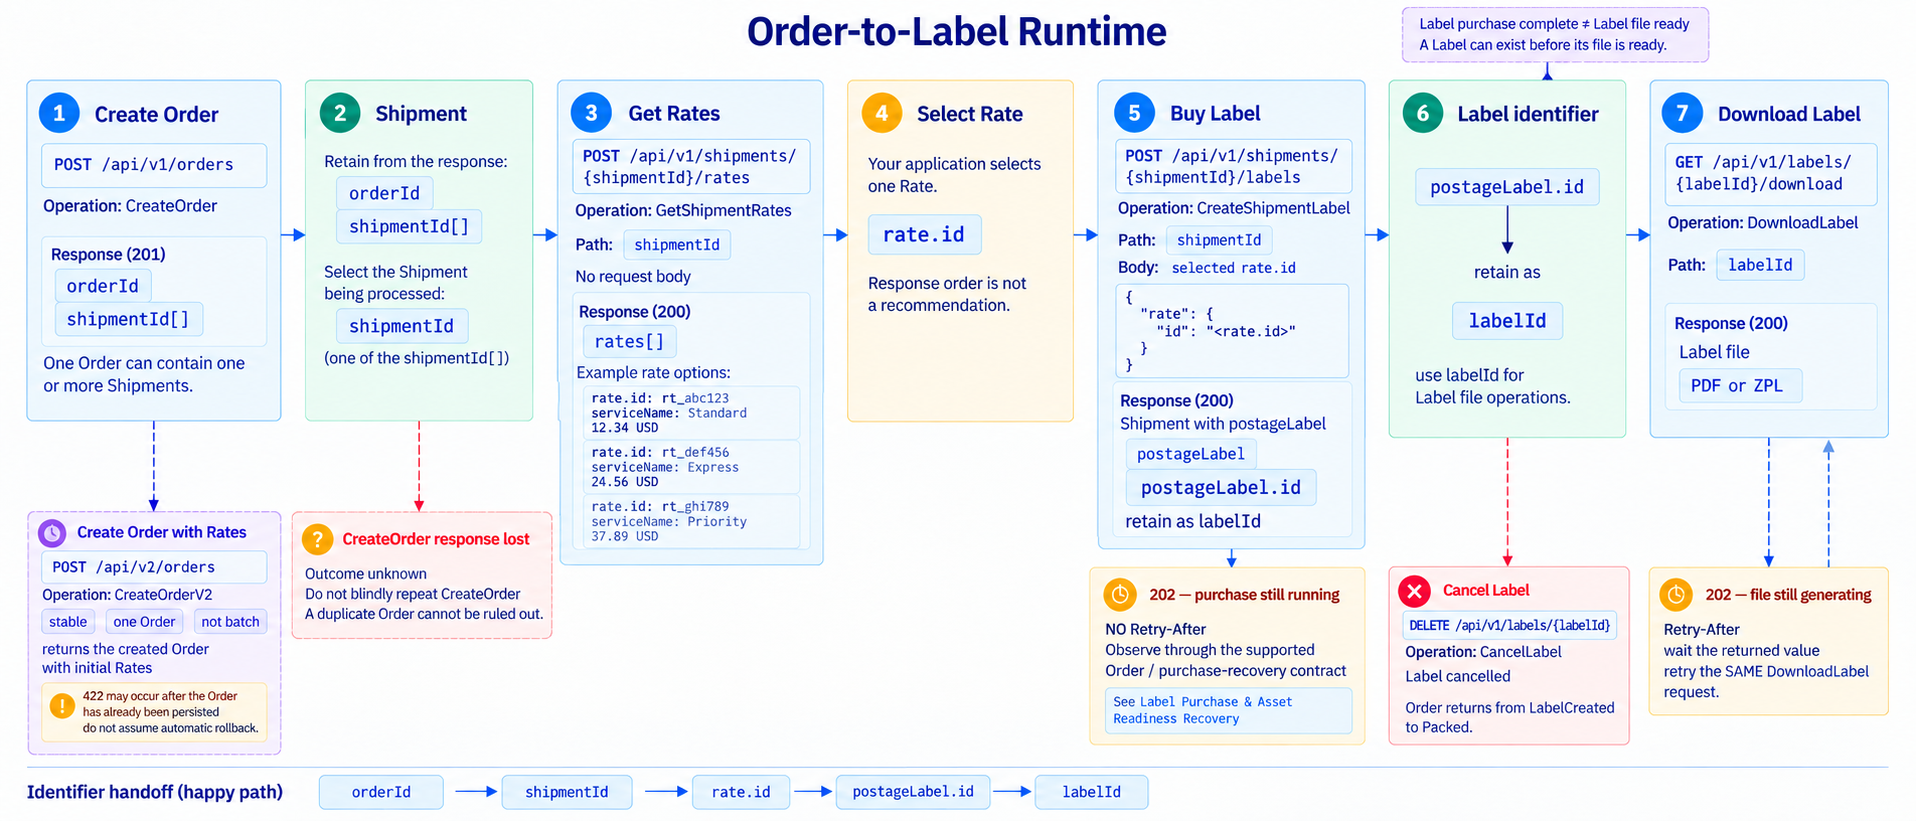Select the number 3 badge beside Get Rates
The height and width of the screenshot is (821, 1916).
coord(591,113)
